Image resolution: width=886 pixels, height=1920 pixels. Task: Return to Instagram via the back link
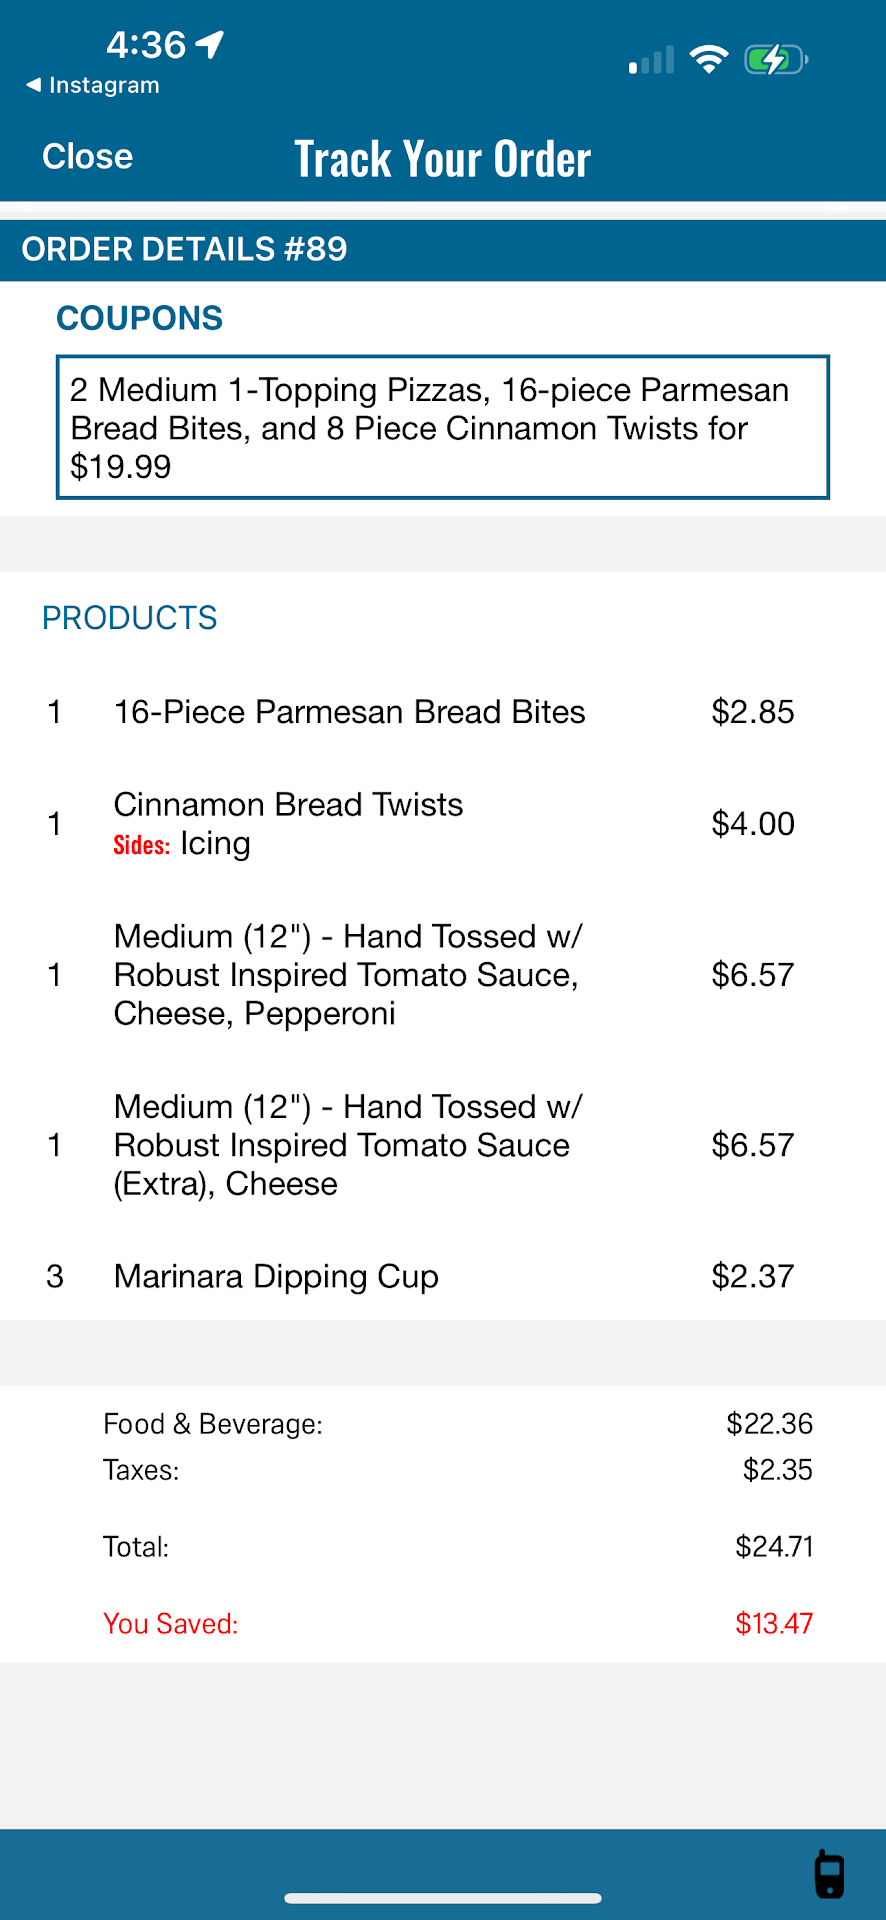[103, 85]
